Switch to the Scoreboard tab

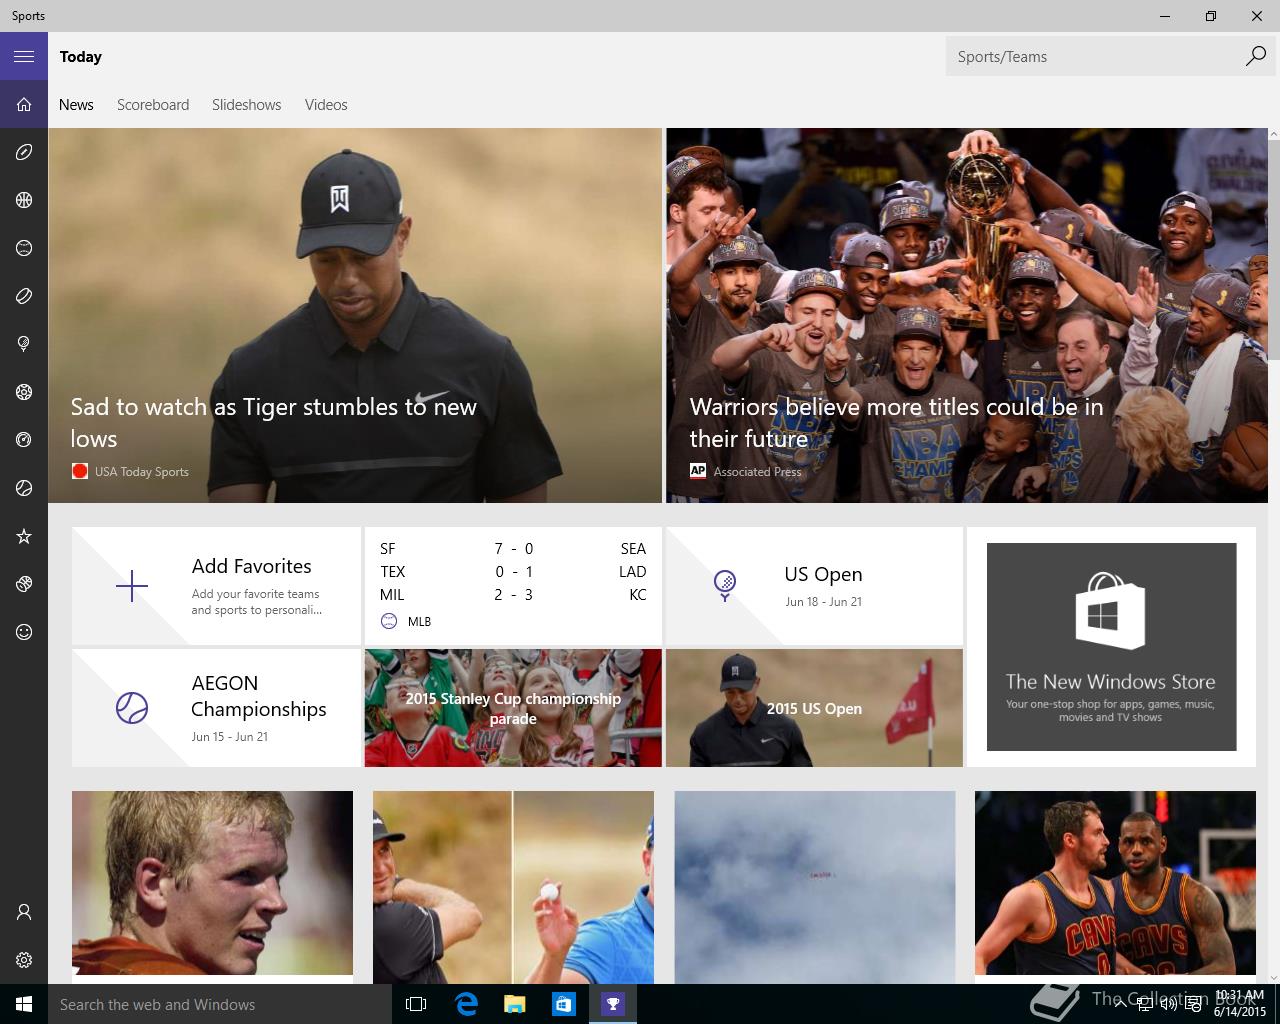(153, 104)
